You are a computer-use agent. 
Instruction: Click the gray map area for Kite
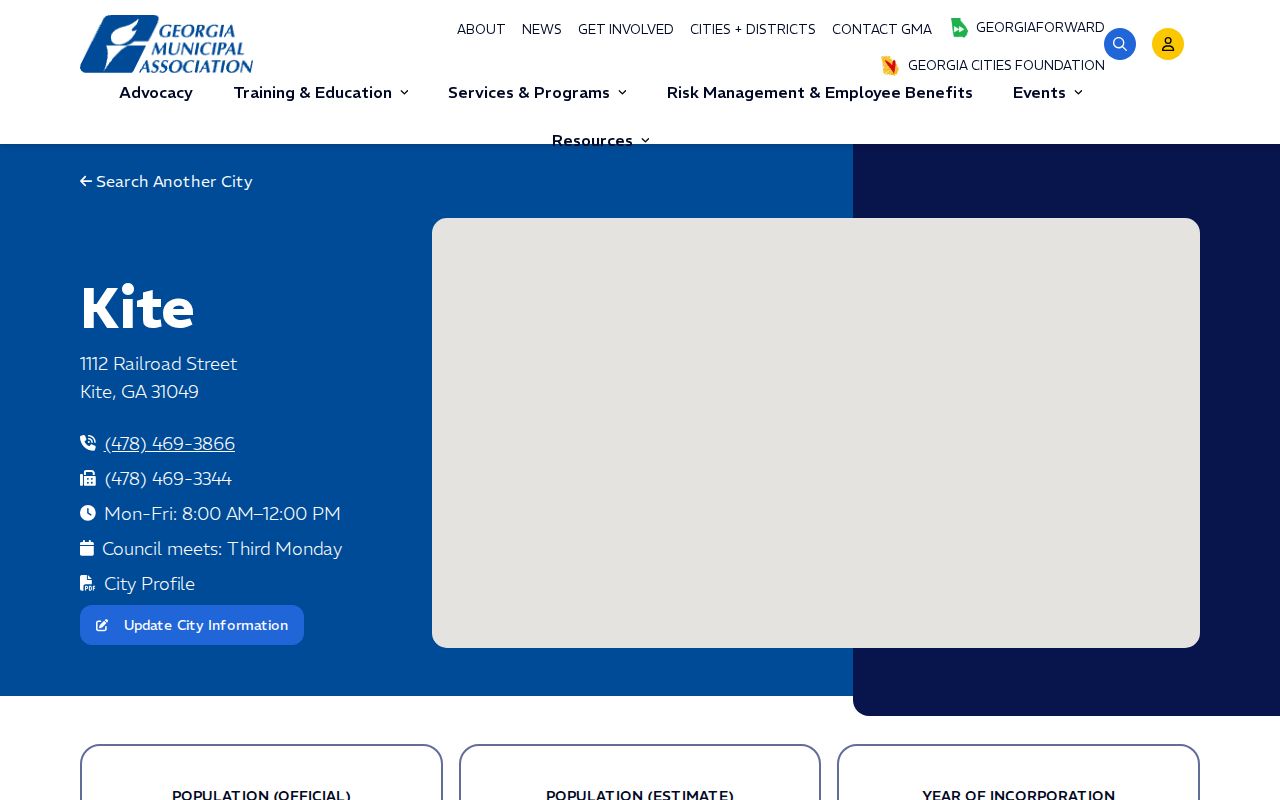(816, 433)
